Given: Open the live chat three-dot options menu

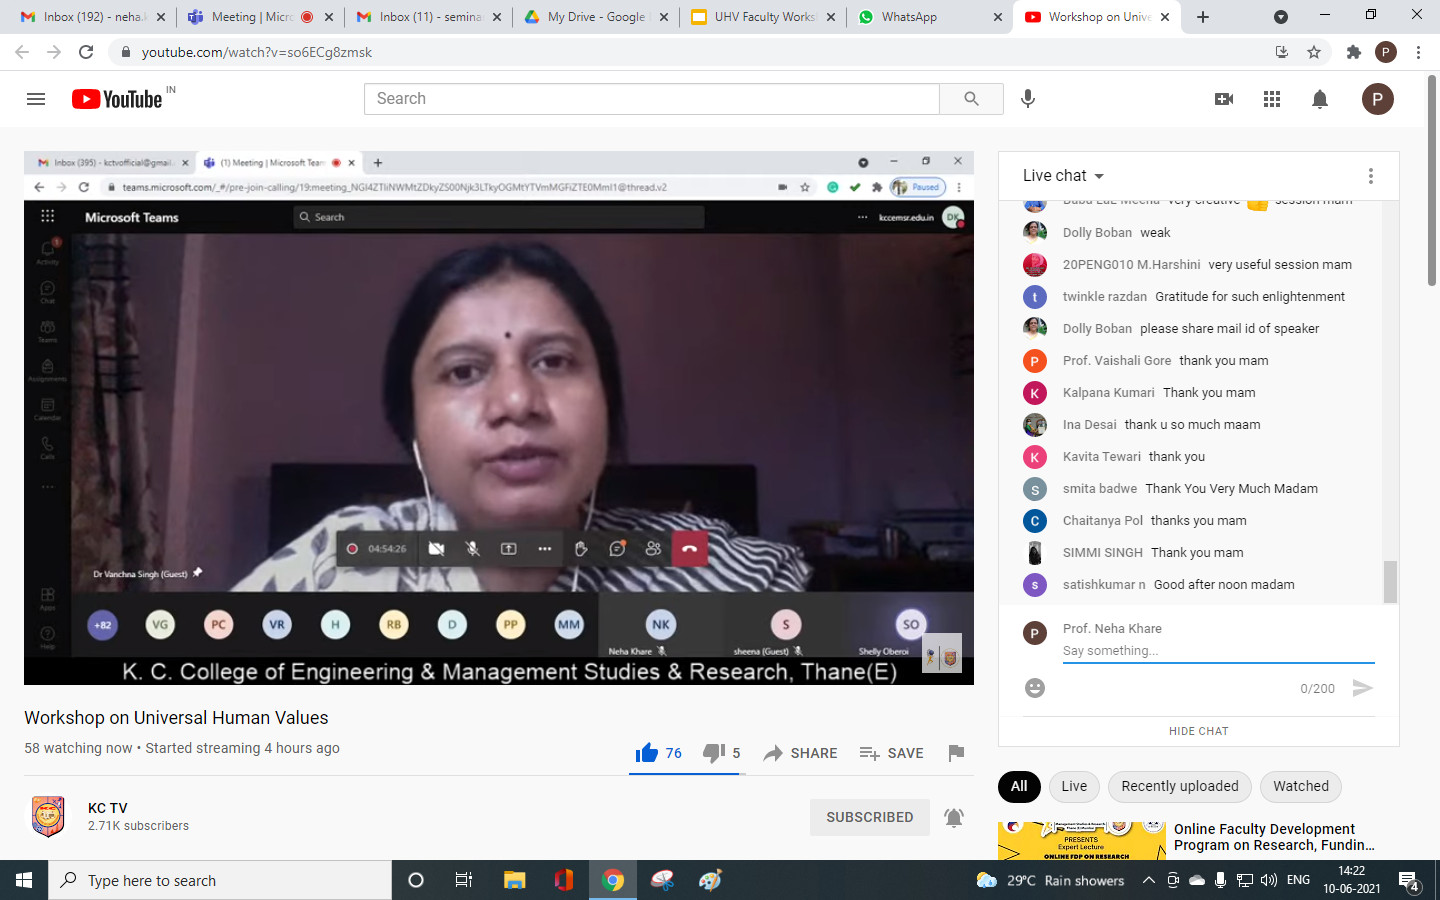Looking at the screenshot, I should point(1370,176).
